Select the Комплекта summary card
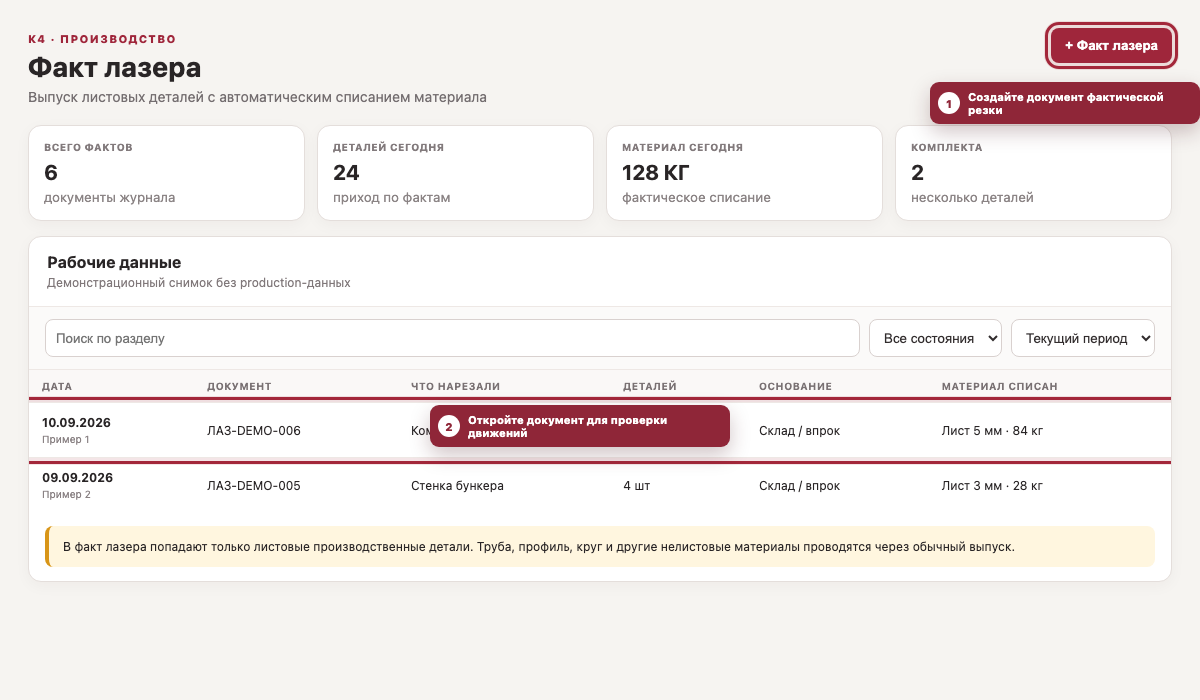 click(1033, 173)
